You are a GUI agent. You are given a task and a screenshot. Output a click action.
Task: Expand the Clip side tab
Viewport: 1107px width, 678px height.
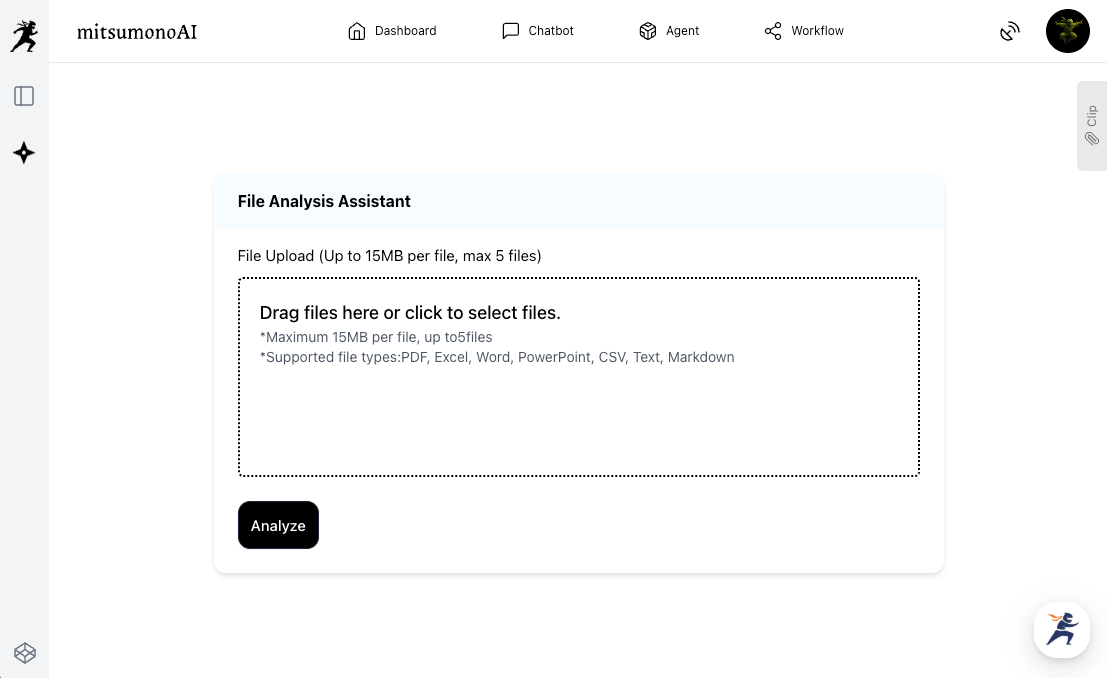click(x=1092, y=116)
